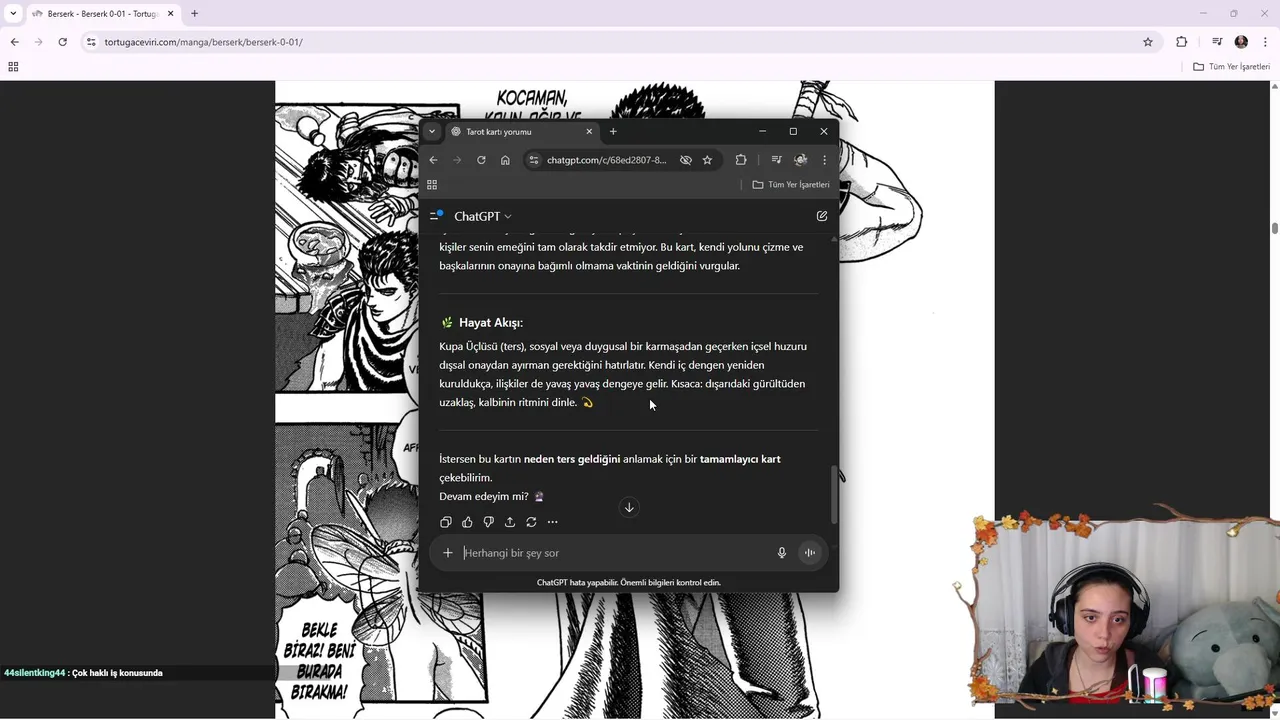Bookmark the Berserk page with the star
The height and width of the screenshot is (720, 1280).
coord(1148,42)
